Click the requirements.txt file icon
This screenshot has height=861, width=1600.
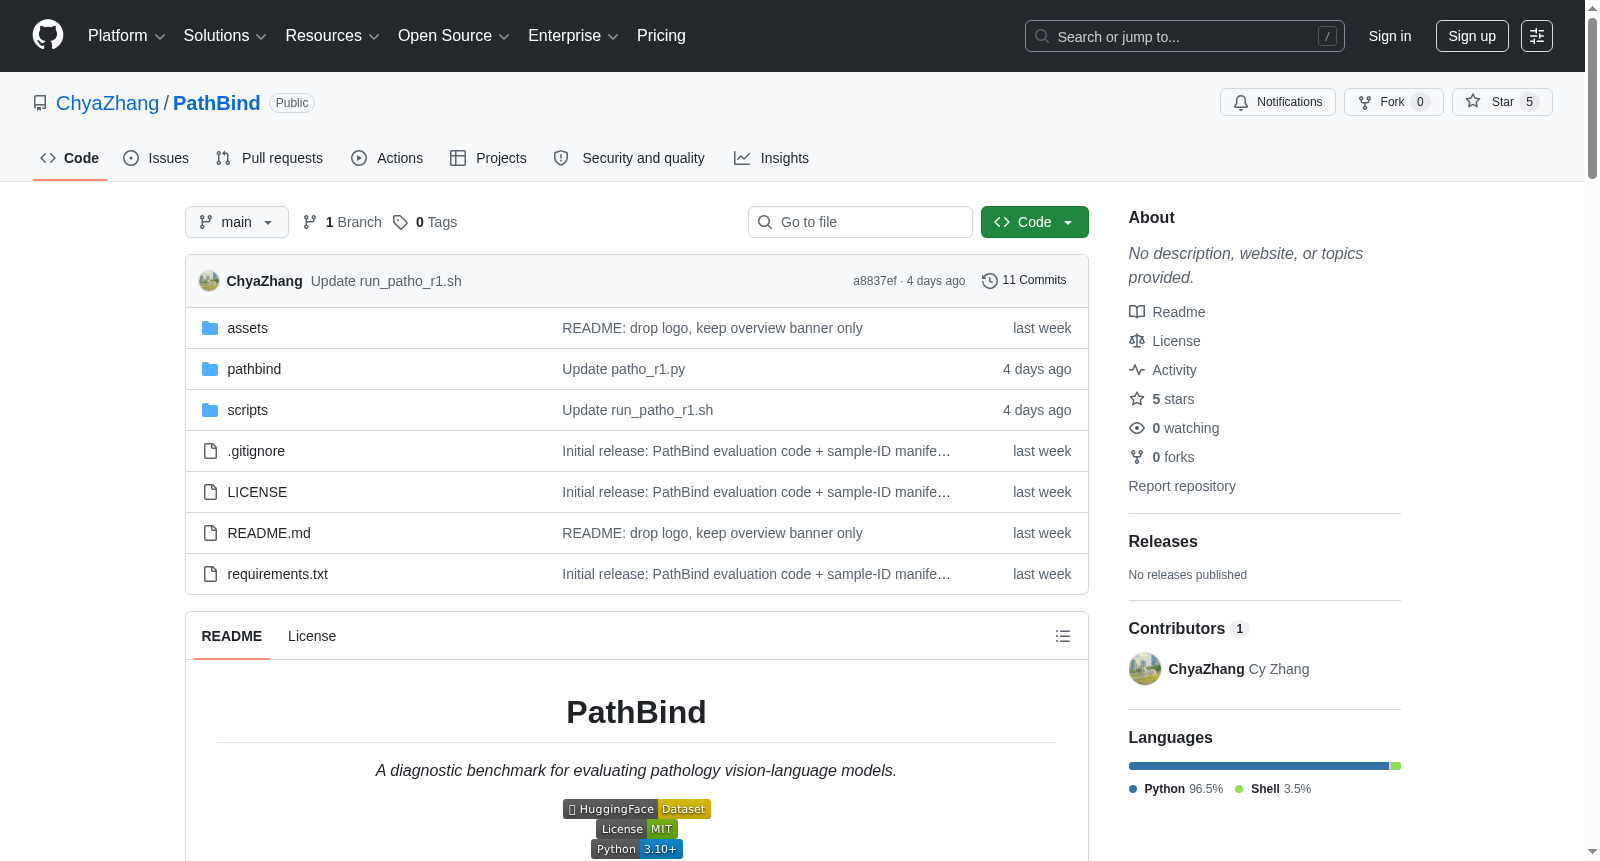tap(210, 574)
